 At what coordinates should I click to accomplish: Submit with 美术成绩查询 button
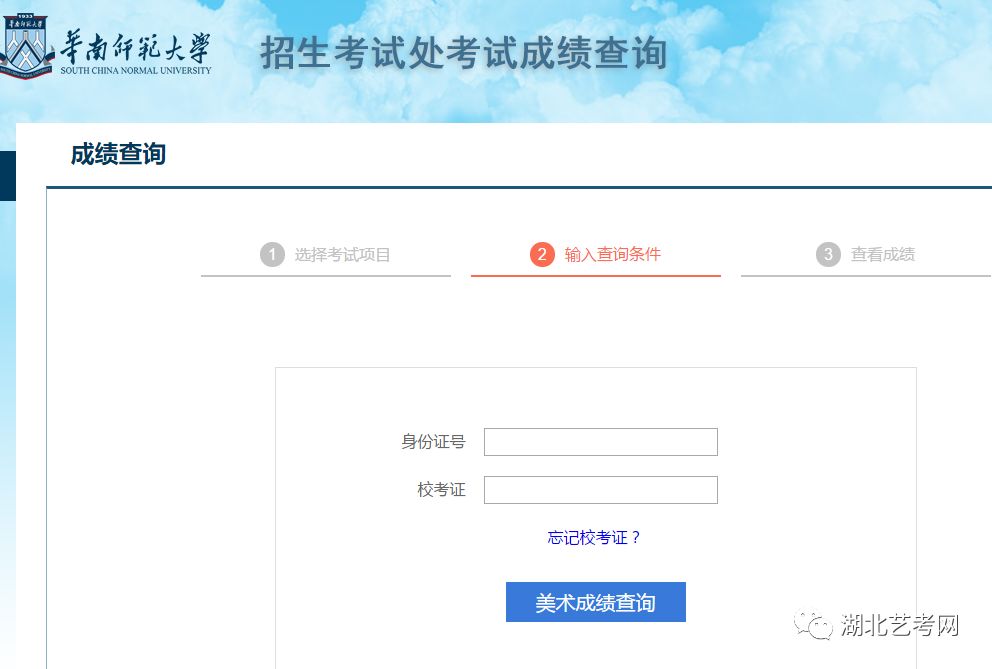[595, 602]
